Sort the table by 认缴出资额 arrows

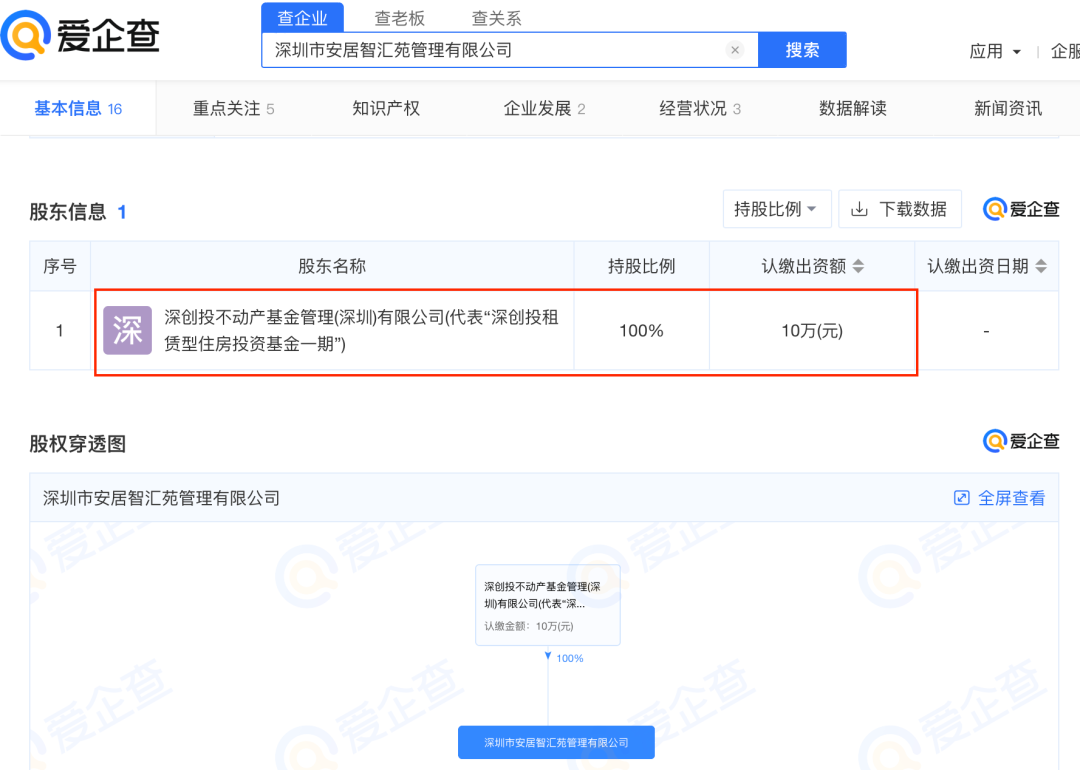[x=858, y=266]
